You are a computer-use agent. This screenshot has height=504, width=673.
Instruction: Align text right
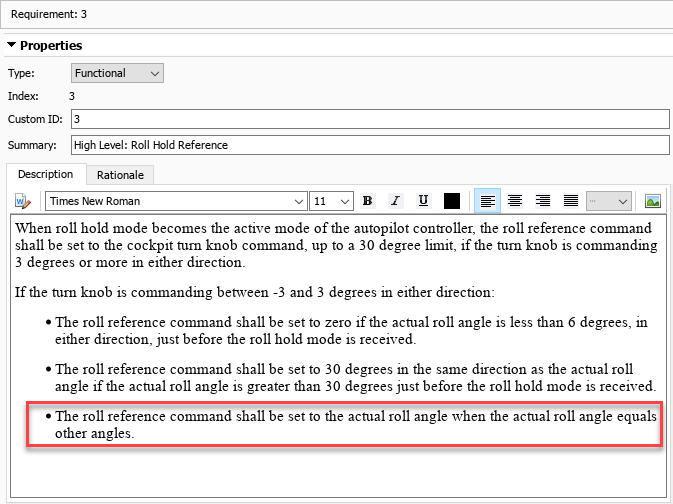click(543, 200)
